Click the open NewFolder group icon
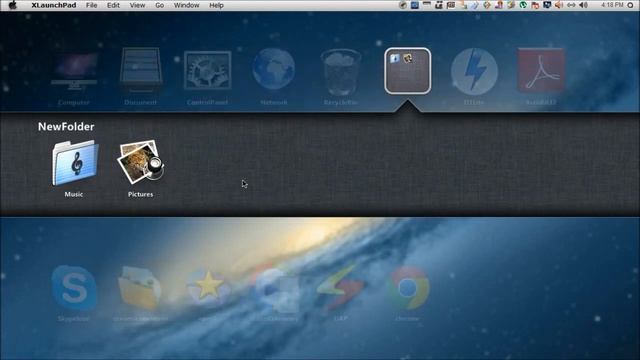The image size is (640, 360). pos(407,71)
